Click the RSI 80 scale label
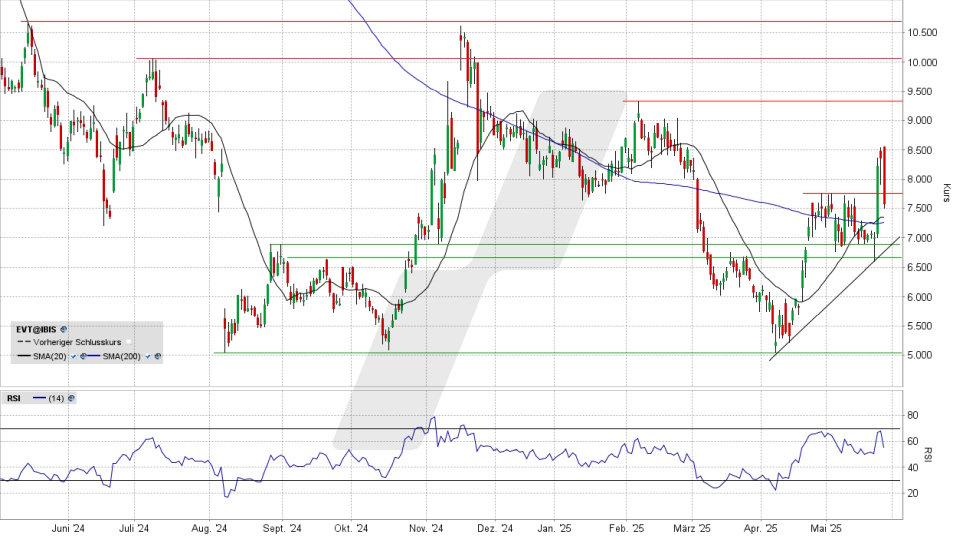960x540 pixels. (x=912, y=416)
